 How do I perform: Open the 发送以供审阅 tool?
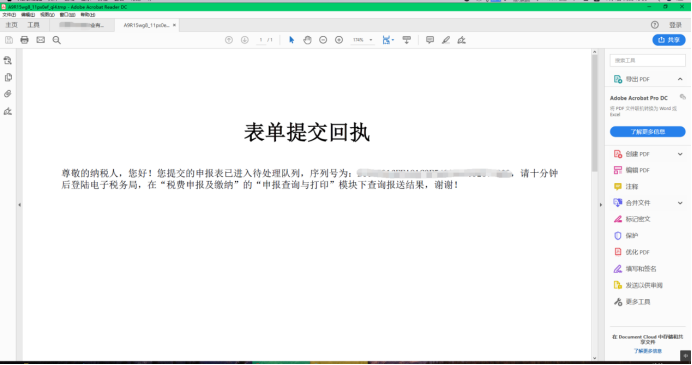click(638, 285)
